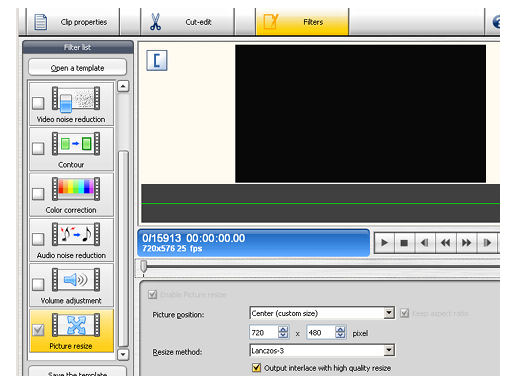
Task: Click the Stop button
Action: click(404, 243)
